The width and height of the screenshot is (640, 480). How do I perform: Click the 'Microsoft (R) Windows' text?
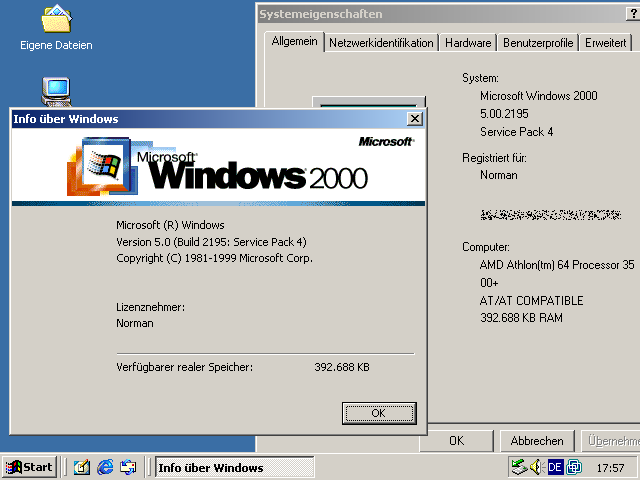point(170,225)
